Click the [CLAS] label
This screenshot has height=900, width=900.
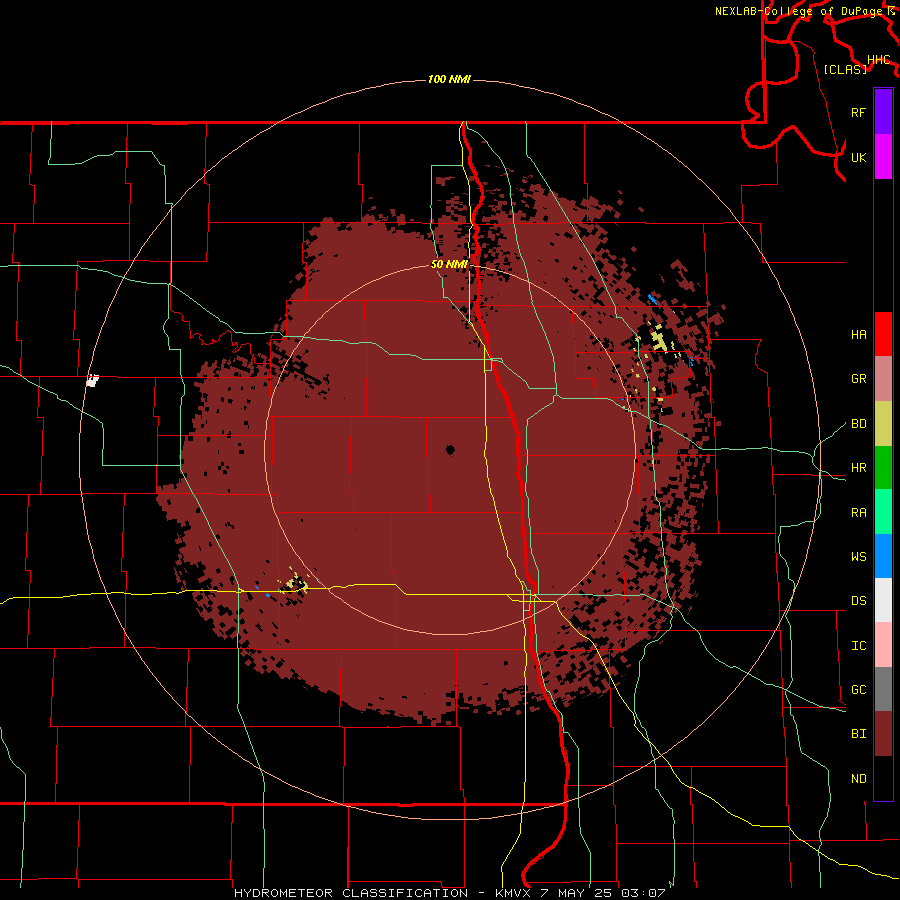pos(845,69)
